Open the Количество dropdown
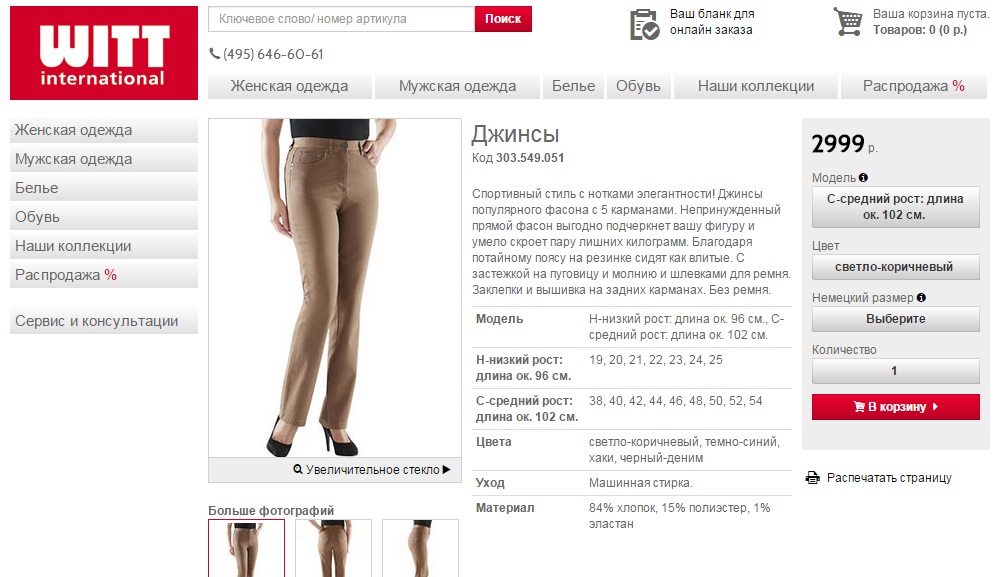Image resolution: width=995 pixels, height=577 pixels. pos(895,371)
